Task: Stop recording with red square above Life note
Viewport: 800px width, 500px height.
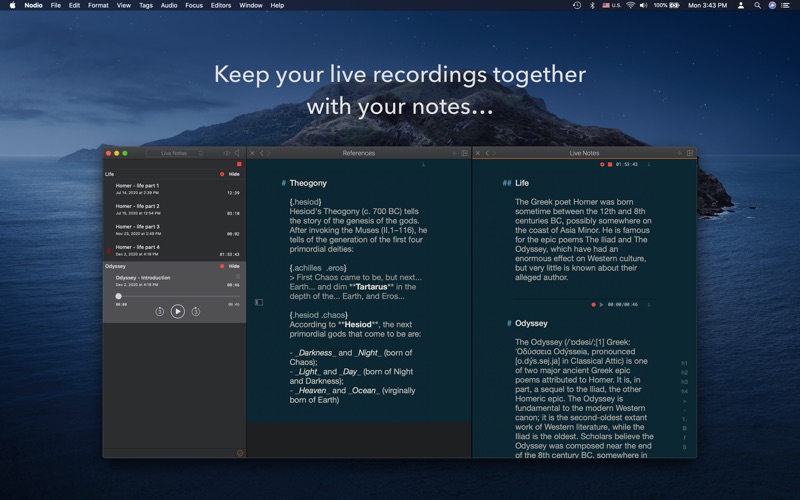Action: (610, 164)
